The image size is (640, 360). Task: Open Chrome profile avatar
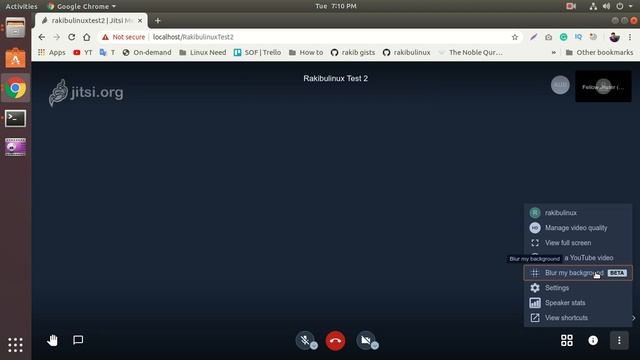[614, 37]
